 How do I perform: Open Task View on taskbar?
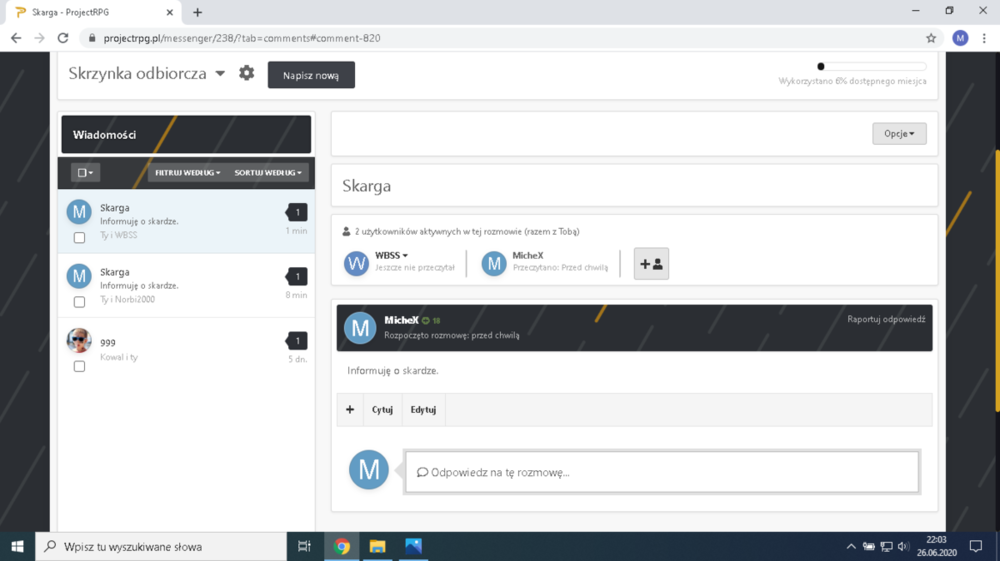pos(304,546)
